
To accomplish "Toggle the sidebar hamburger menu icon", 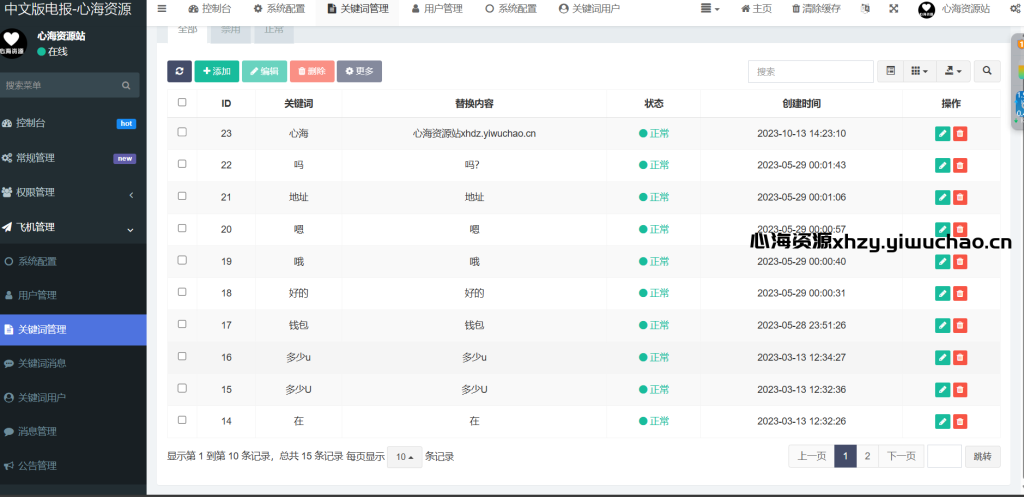I will [x=162, y=8].
